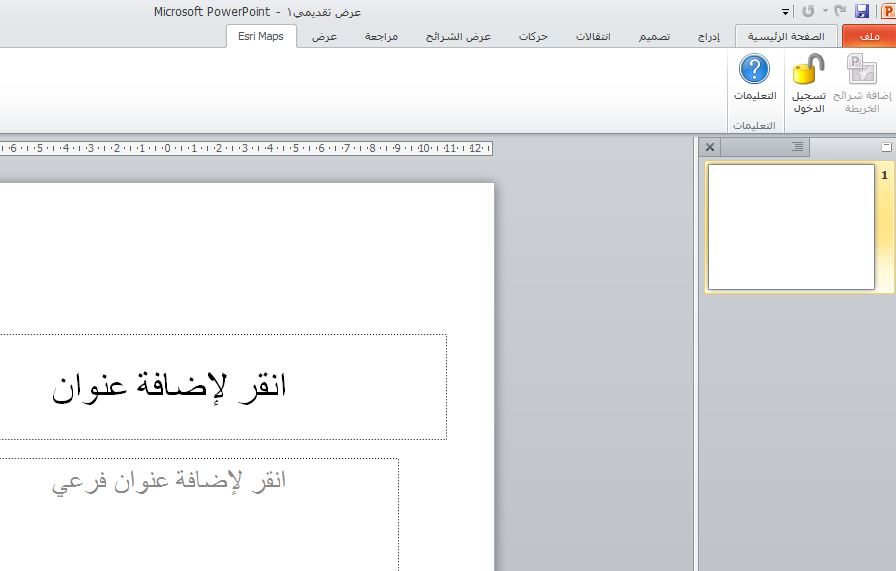Select slide 1 thumbnail
The image size is (896, 571).
[x=791, y=227]
